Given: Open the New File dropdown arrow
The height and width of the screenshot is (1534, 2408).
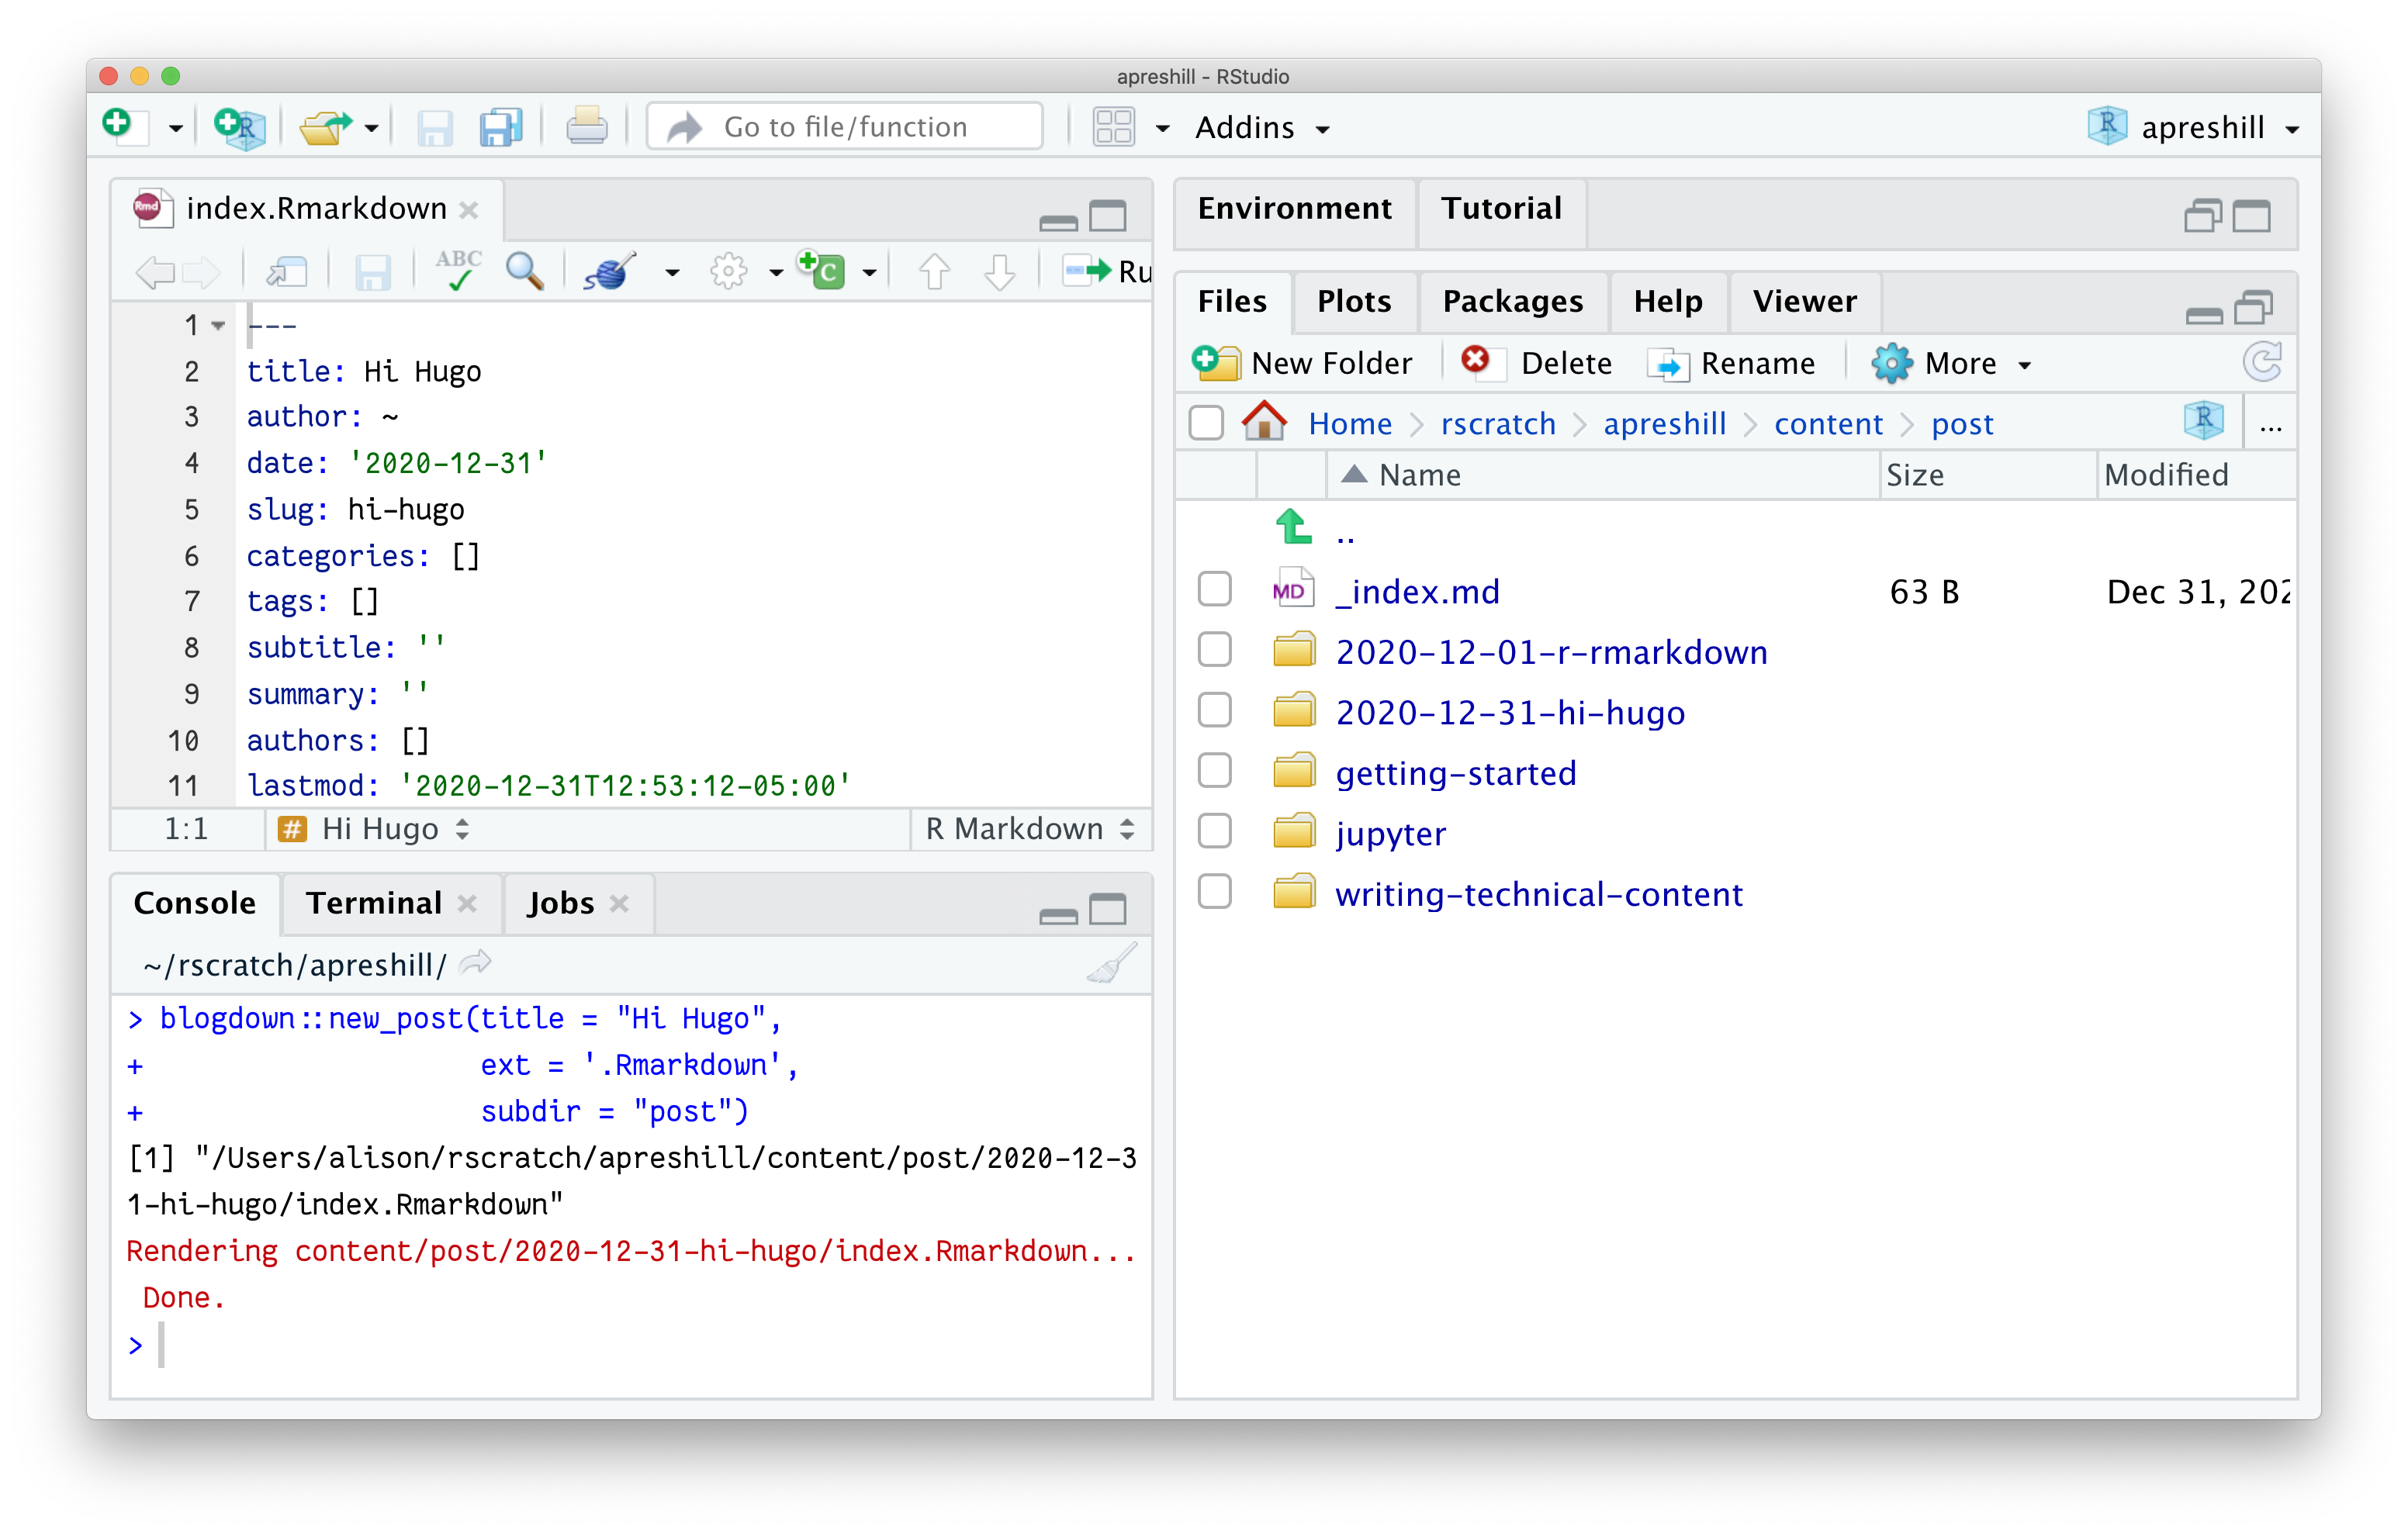Looking at the screenshot, I should tap(175, 129).
